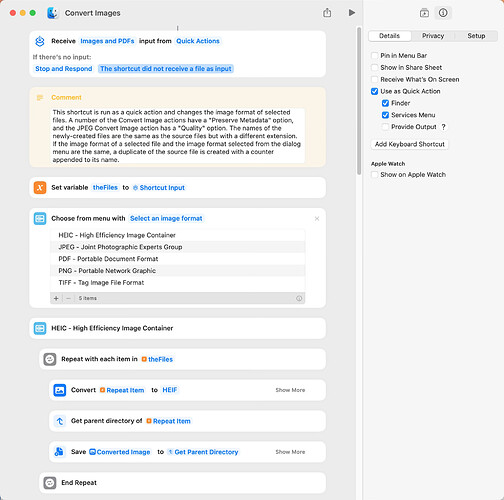Open the Action Library icon
Screen dimensions: 504x500
coord(424,13)
